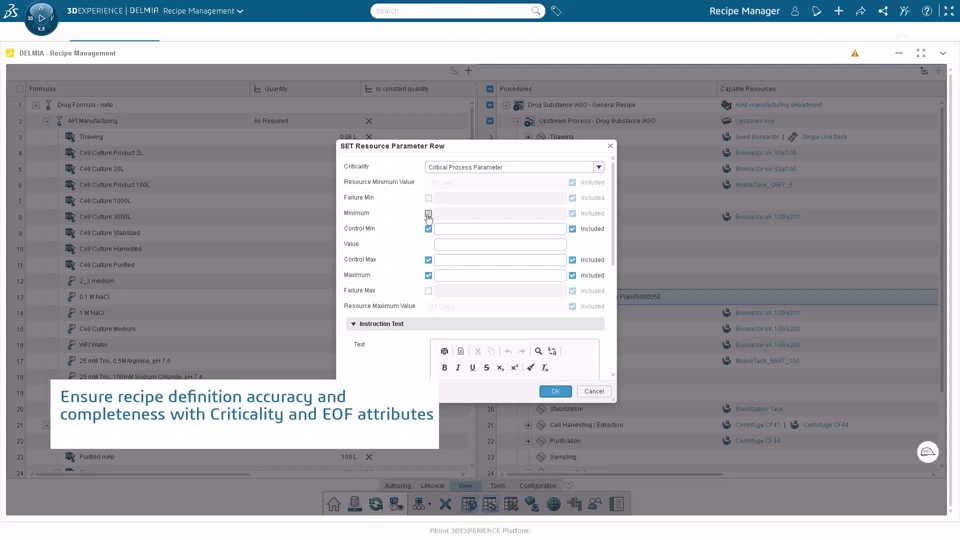Toggle Included checkbox for Control Min
Screen dimensions: 960x540
point(572,228)
